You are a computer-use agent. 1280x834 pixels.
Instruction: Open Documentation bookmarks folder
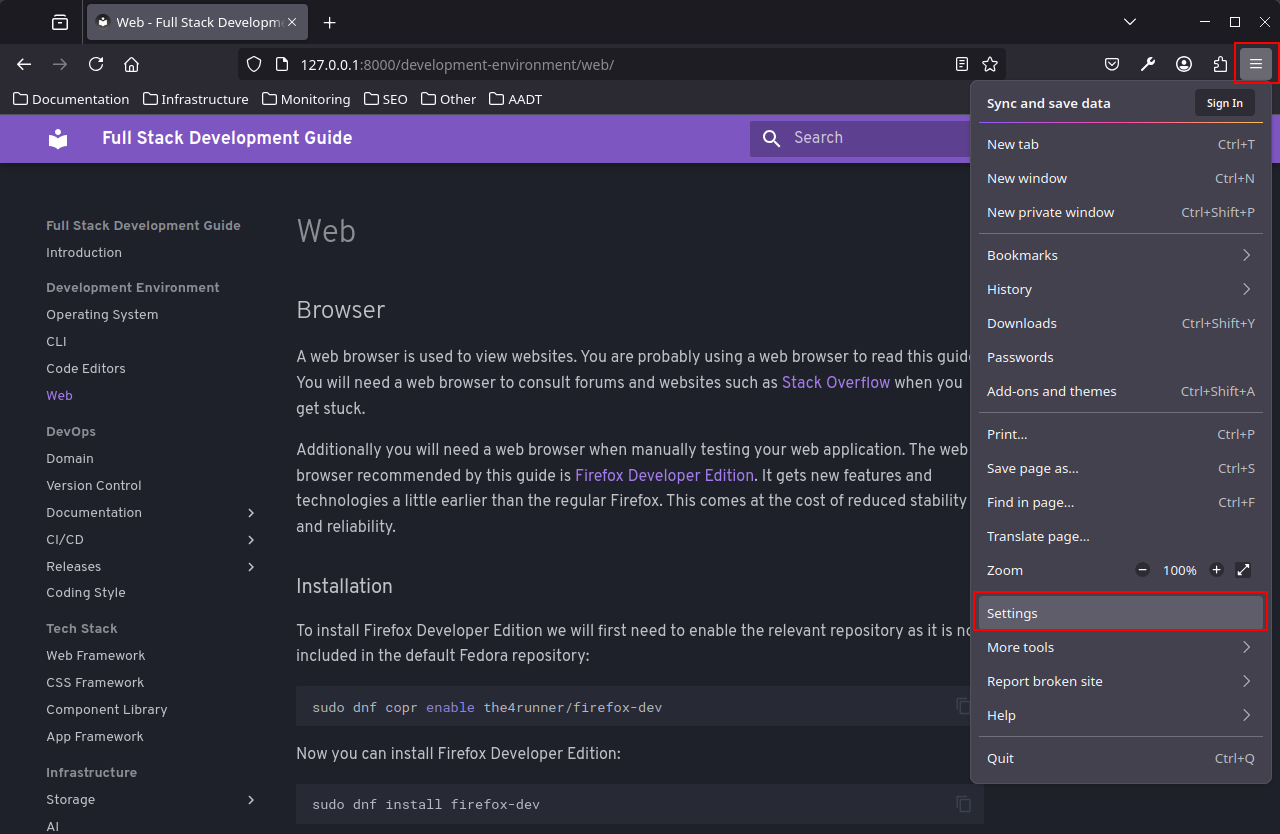pyautogui.click(x=71, y=99)
